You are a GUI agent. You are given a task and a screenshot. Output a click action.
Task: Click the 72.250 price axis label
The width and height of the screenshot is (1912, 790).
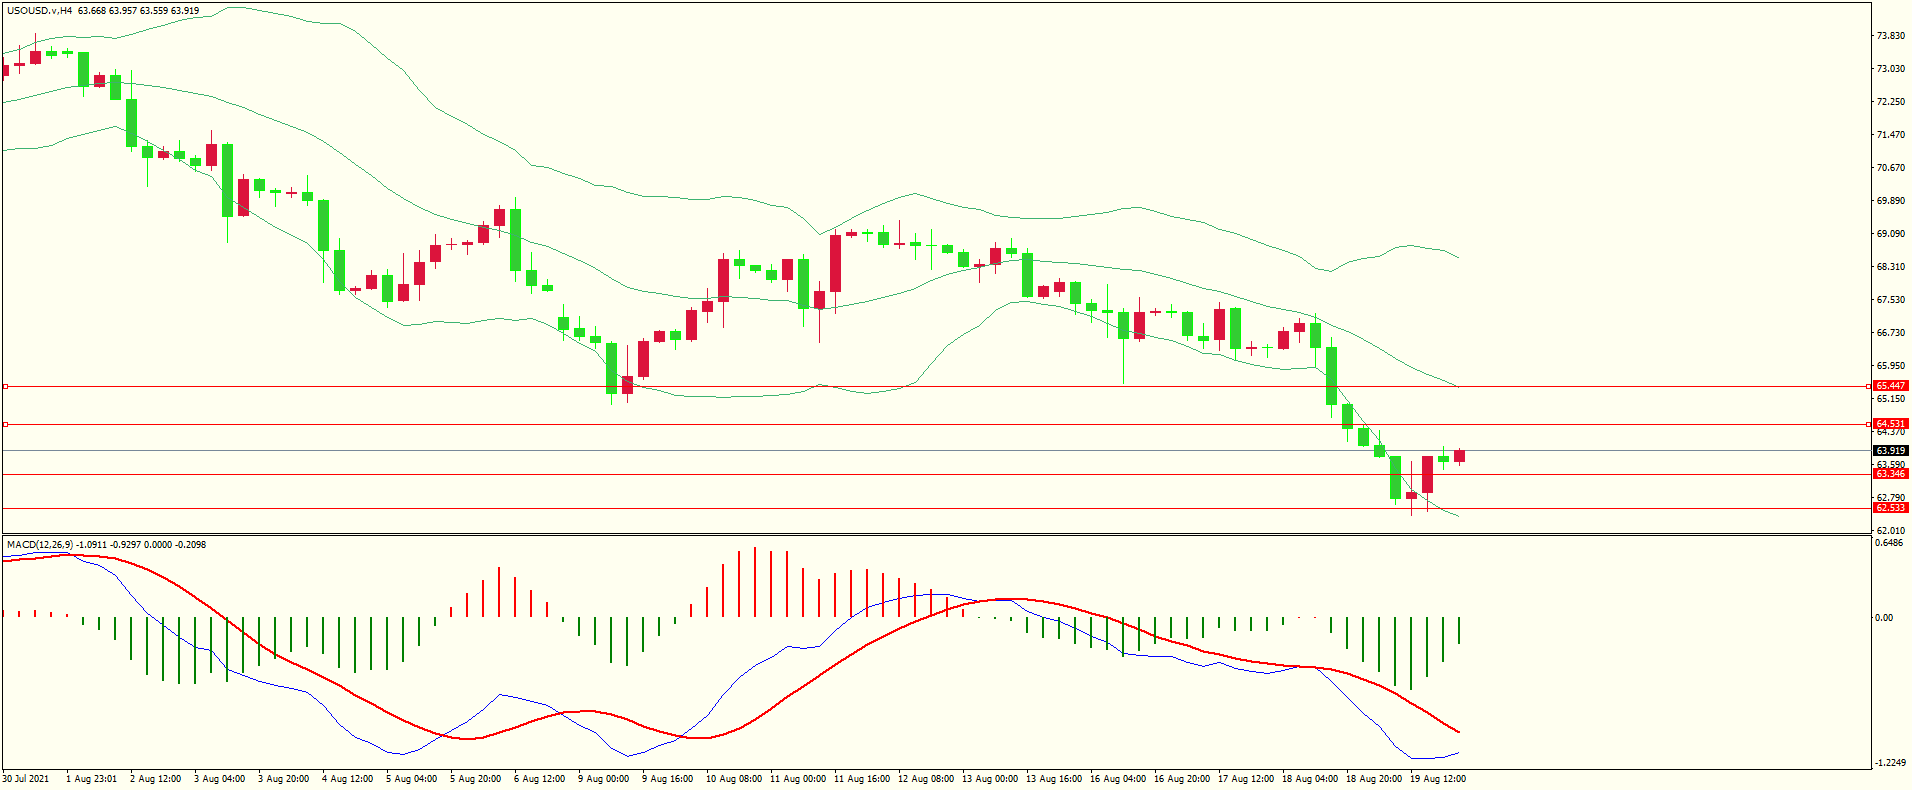[1890, 102]
